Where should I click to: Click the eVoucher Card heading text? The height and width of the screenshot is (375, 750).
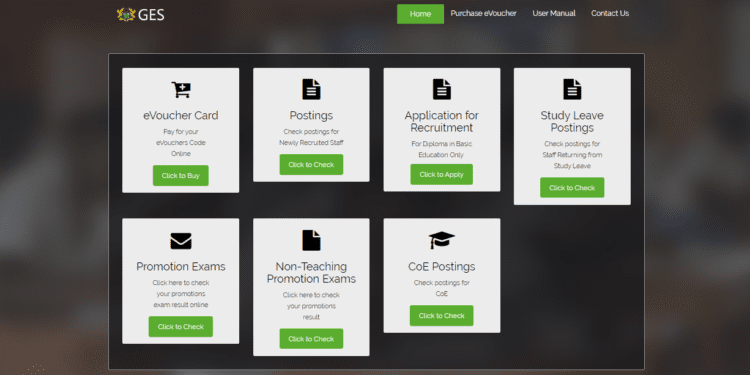click(x=181, y=115)
